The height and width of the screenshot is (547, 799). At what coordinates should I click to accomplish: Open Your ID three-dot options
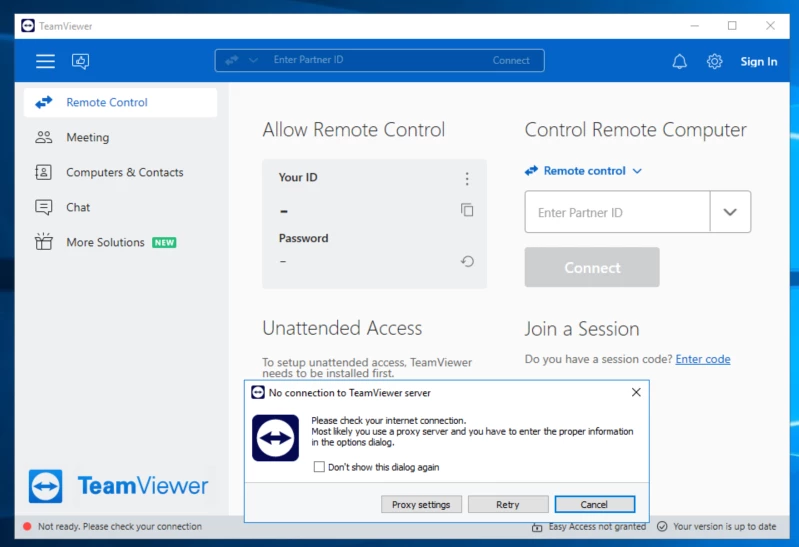click(467, 178)
